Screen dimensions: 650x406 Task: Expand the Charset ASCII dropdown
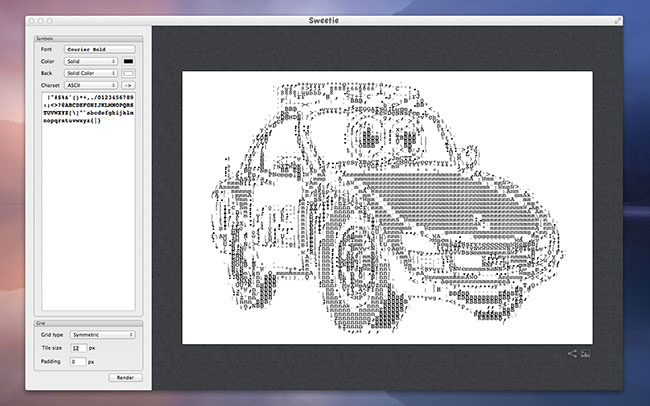point(91,86)
